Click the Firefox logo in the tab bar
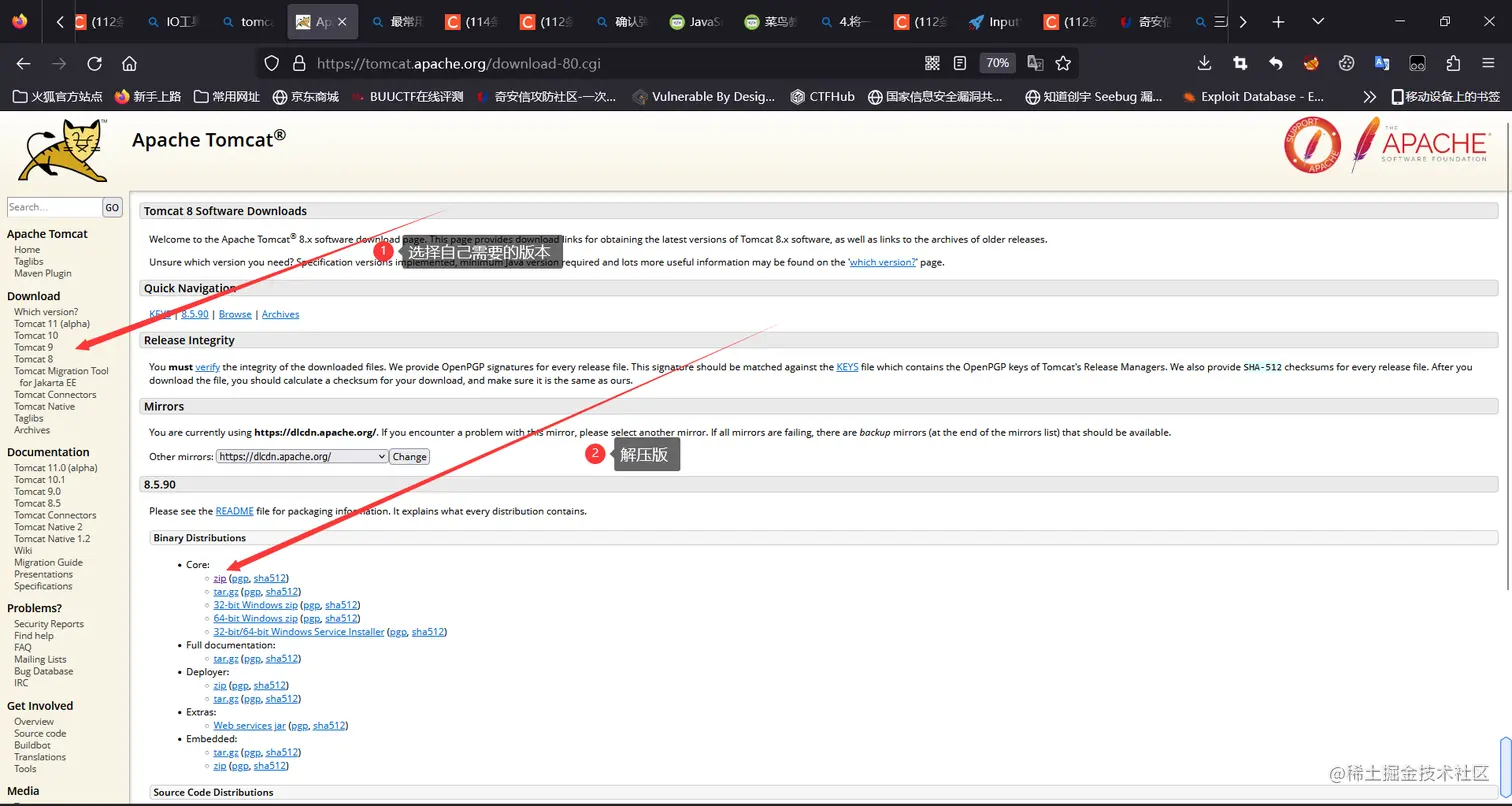This screenshot has width=1512, height=806. click(20, 21)
